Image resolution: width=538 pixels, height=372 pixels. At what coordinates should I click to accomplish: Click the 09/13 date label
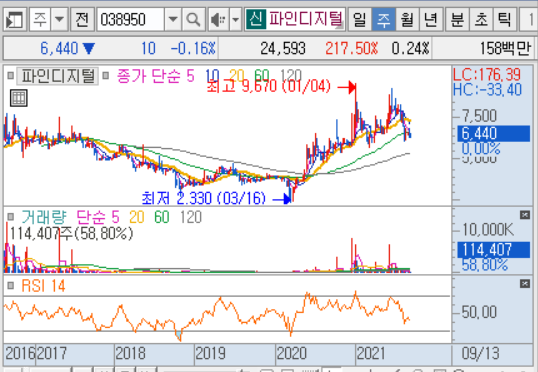(480, 353)
